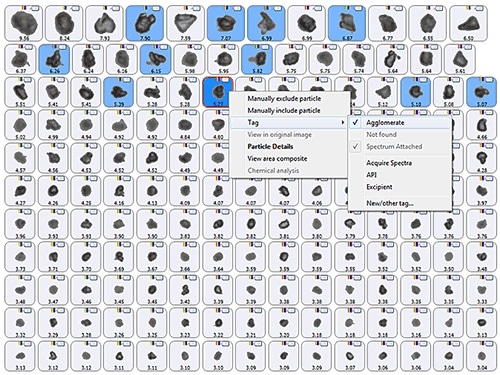
Task: Click the tag bubble icon on particle 7.59
Action: pos(197,8)
